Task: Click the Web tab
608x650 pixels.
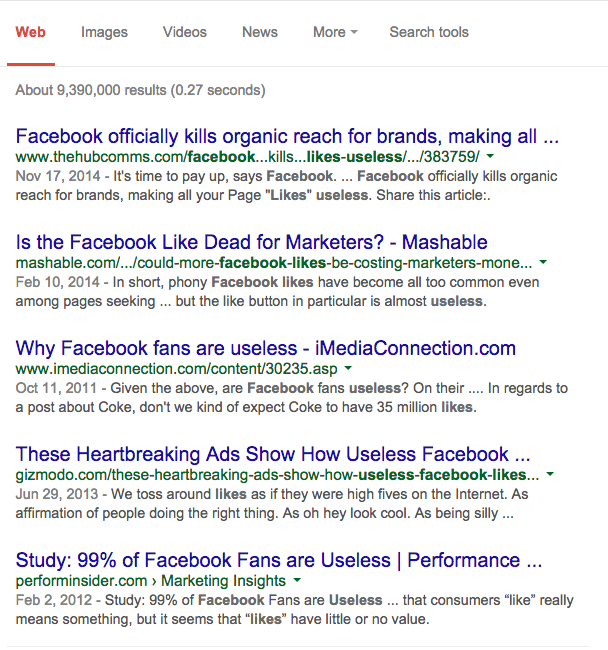Action: [30, 32]
